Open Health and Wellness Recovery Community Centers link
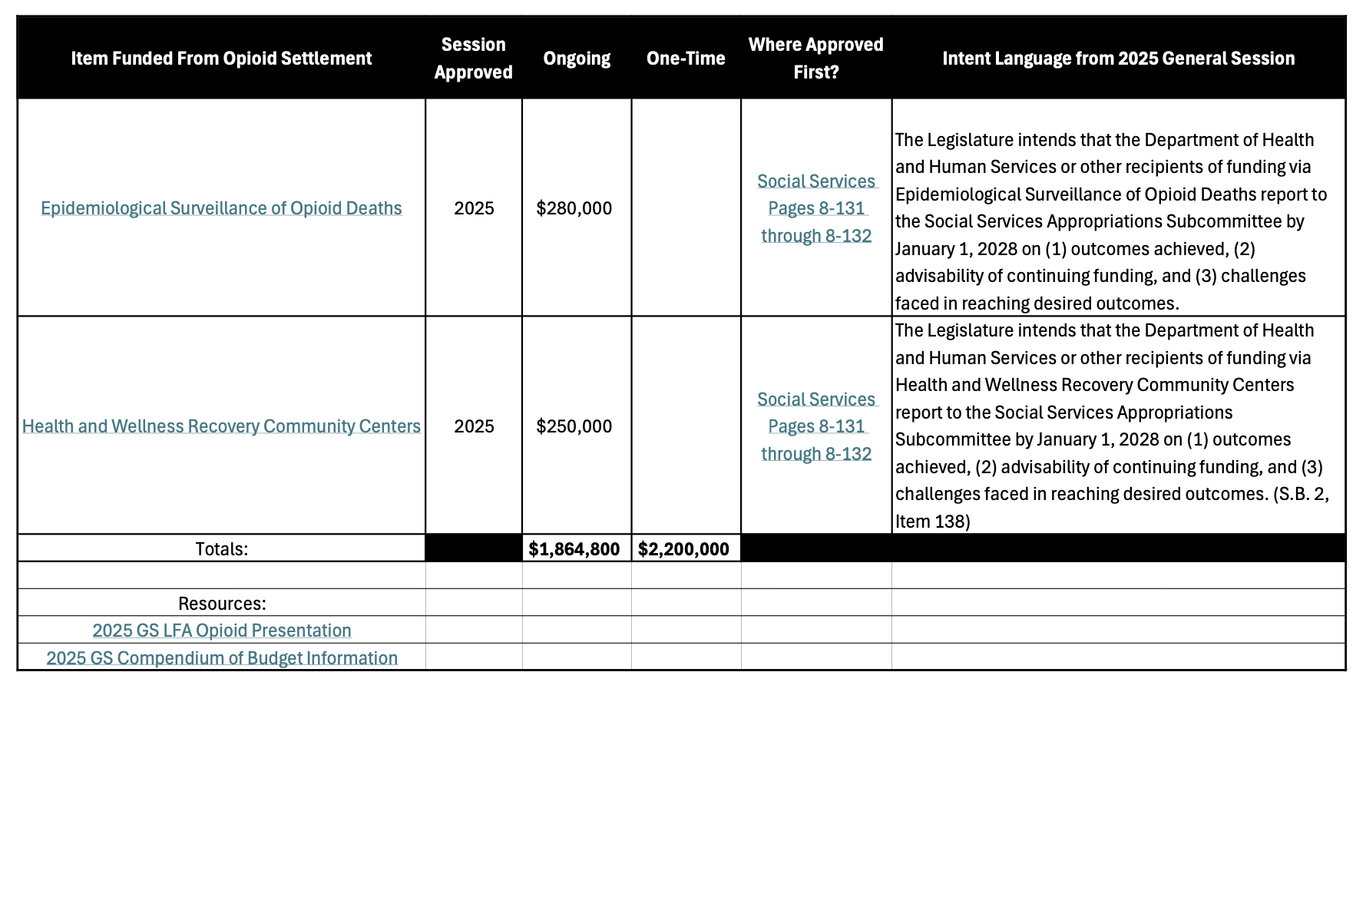 (221, 426)
